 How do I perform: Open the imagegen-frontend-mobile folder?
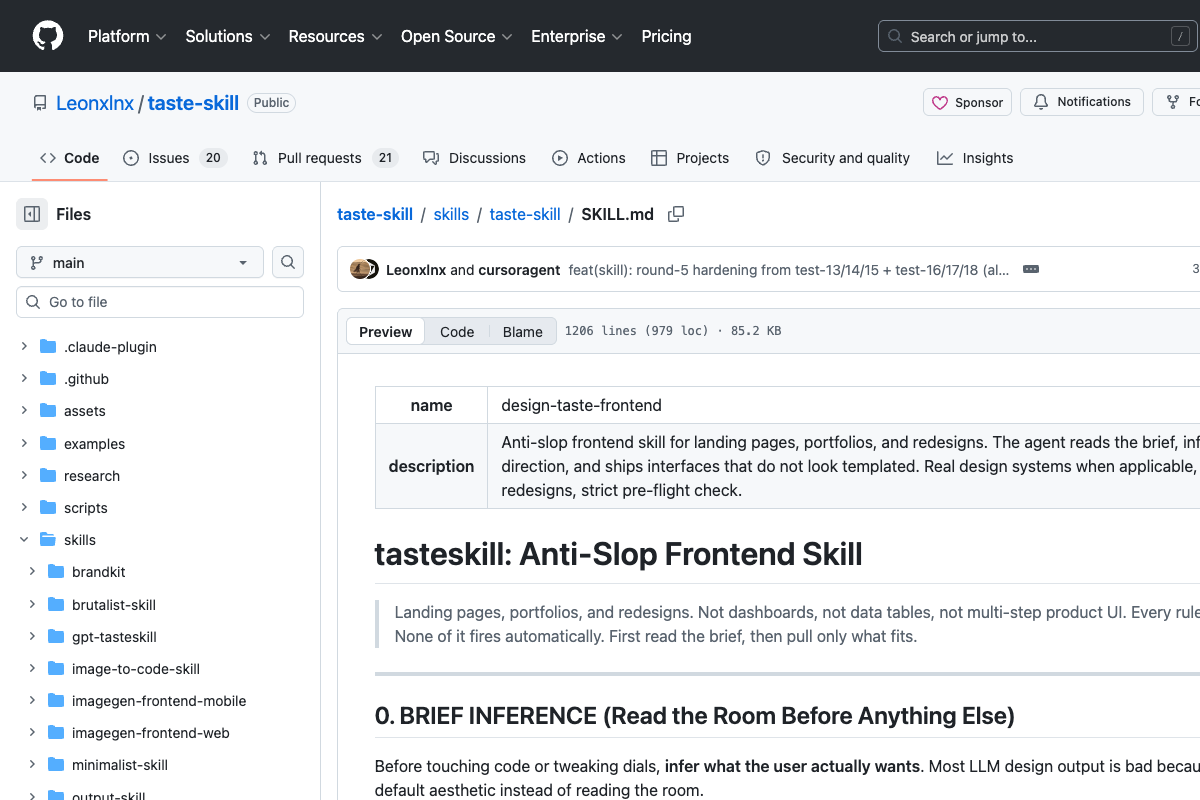click(159, 701)
